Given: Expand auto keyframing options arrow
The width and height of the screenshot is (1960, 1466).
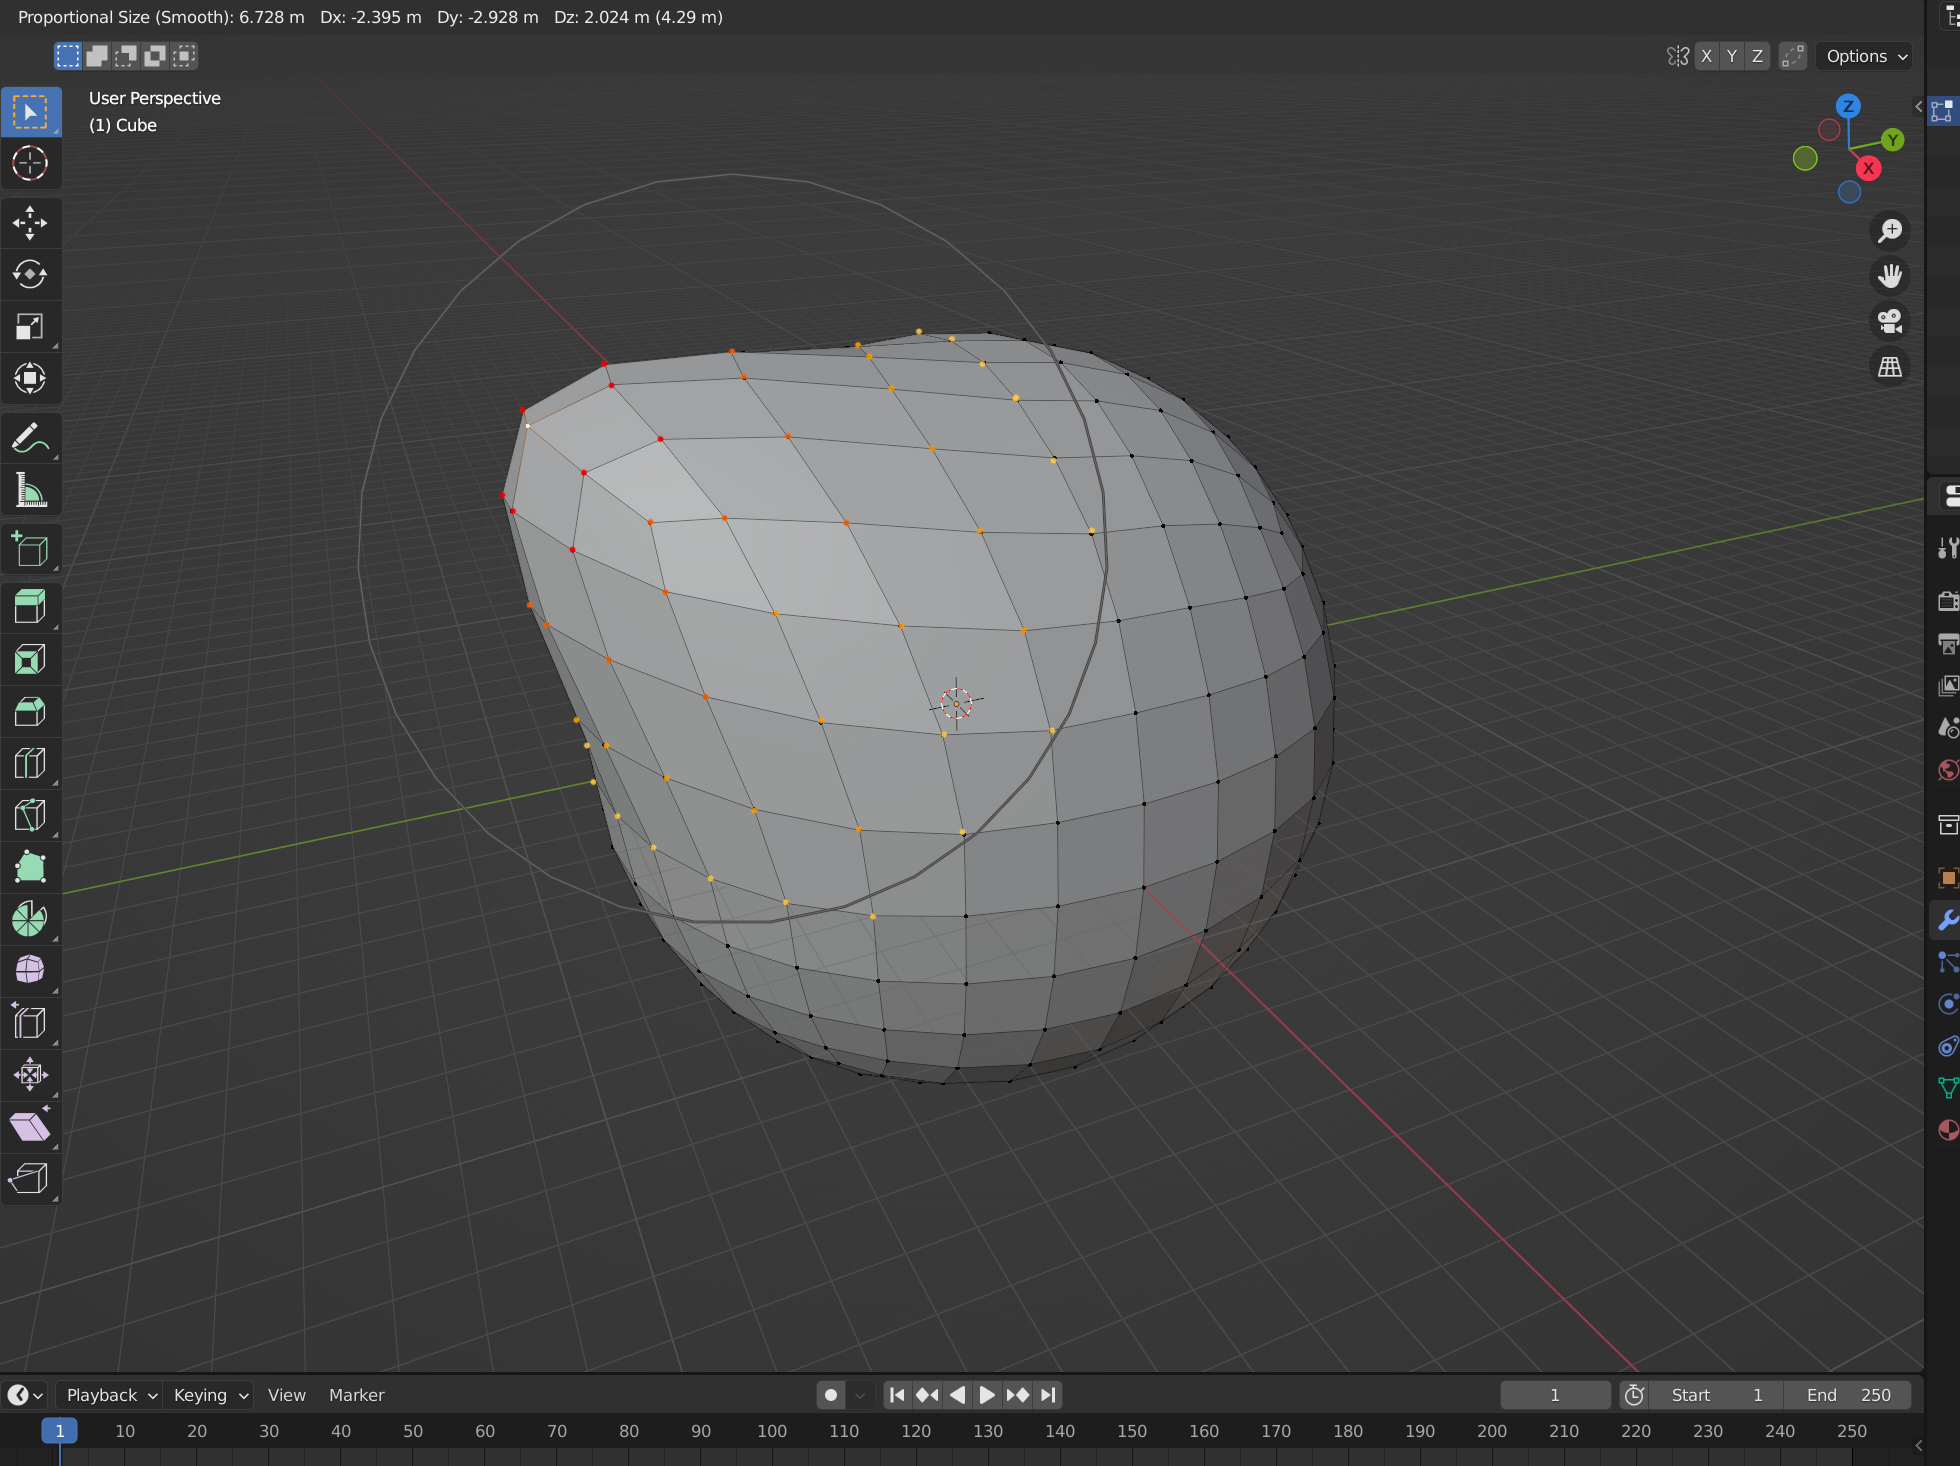Looking at the screenshot, I should click(860, 1395).
